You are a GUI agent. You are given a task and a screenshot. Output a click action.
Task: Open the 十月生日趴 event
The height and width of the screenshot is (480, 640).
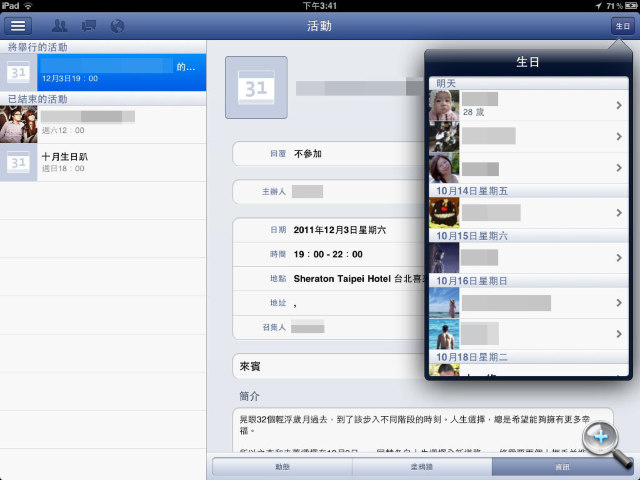tap(103, 162)
